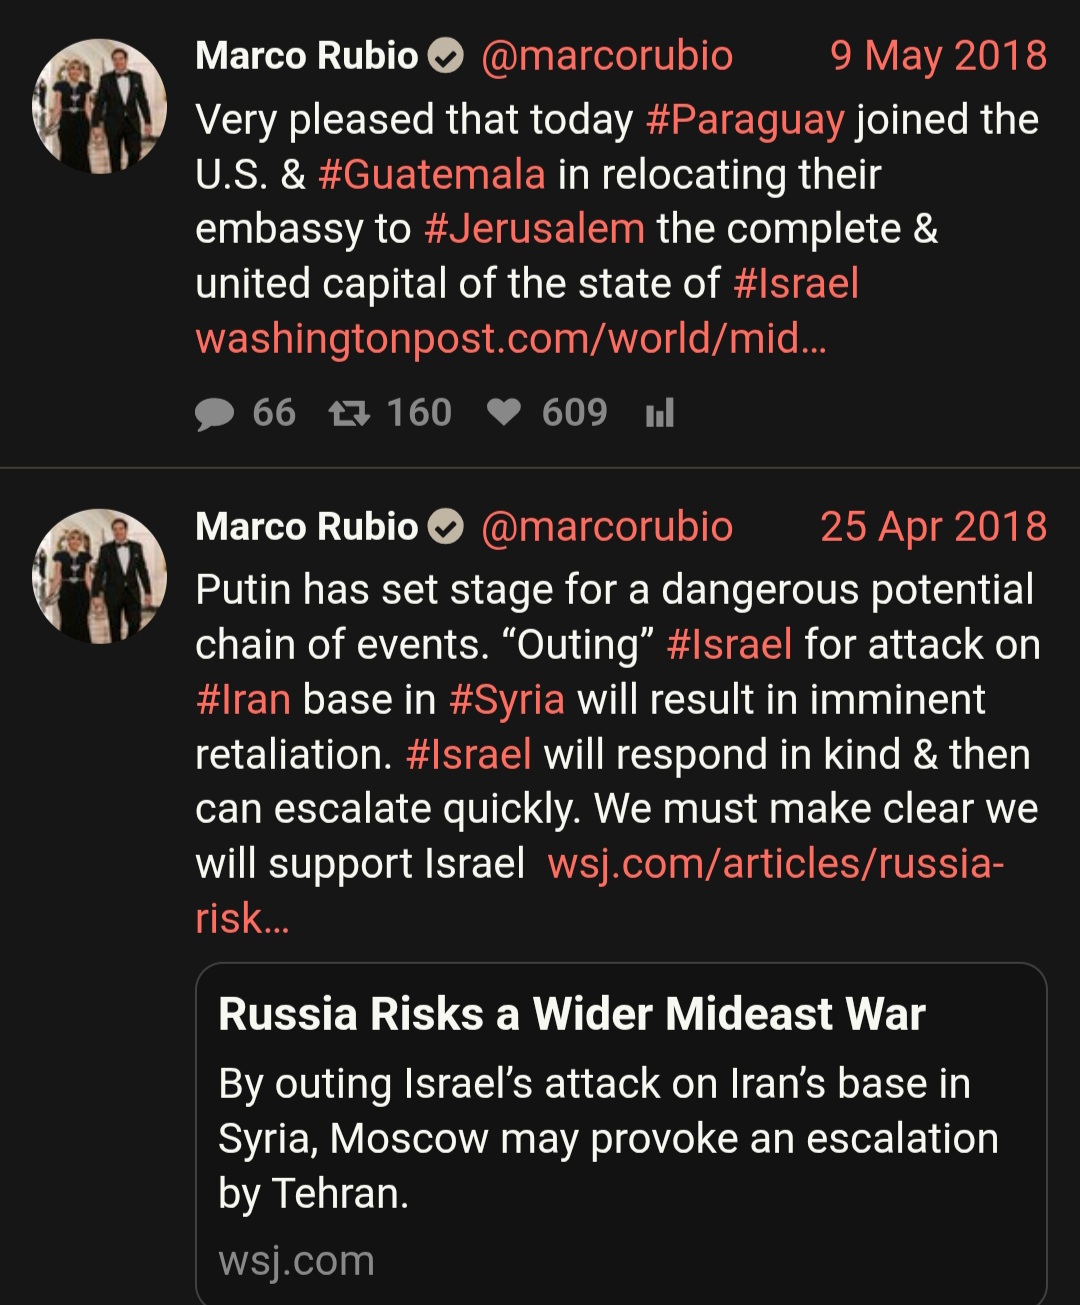1080x1305 pixels.
Task: Open the 9 May 2018 timestamp
Action: pos(938,56)
